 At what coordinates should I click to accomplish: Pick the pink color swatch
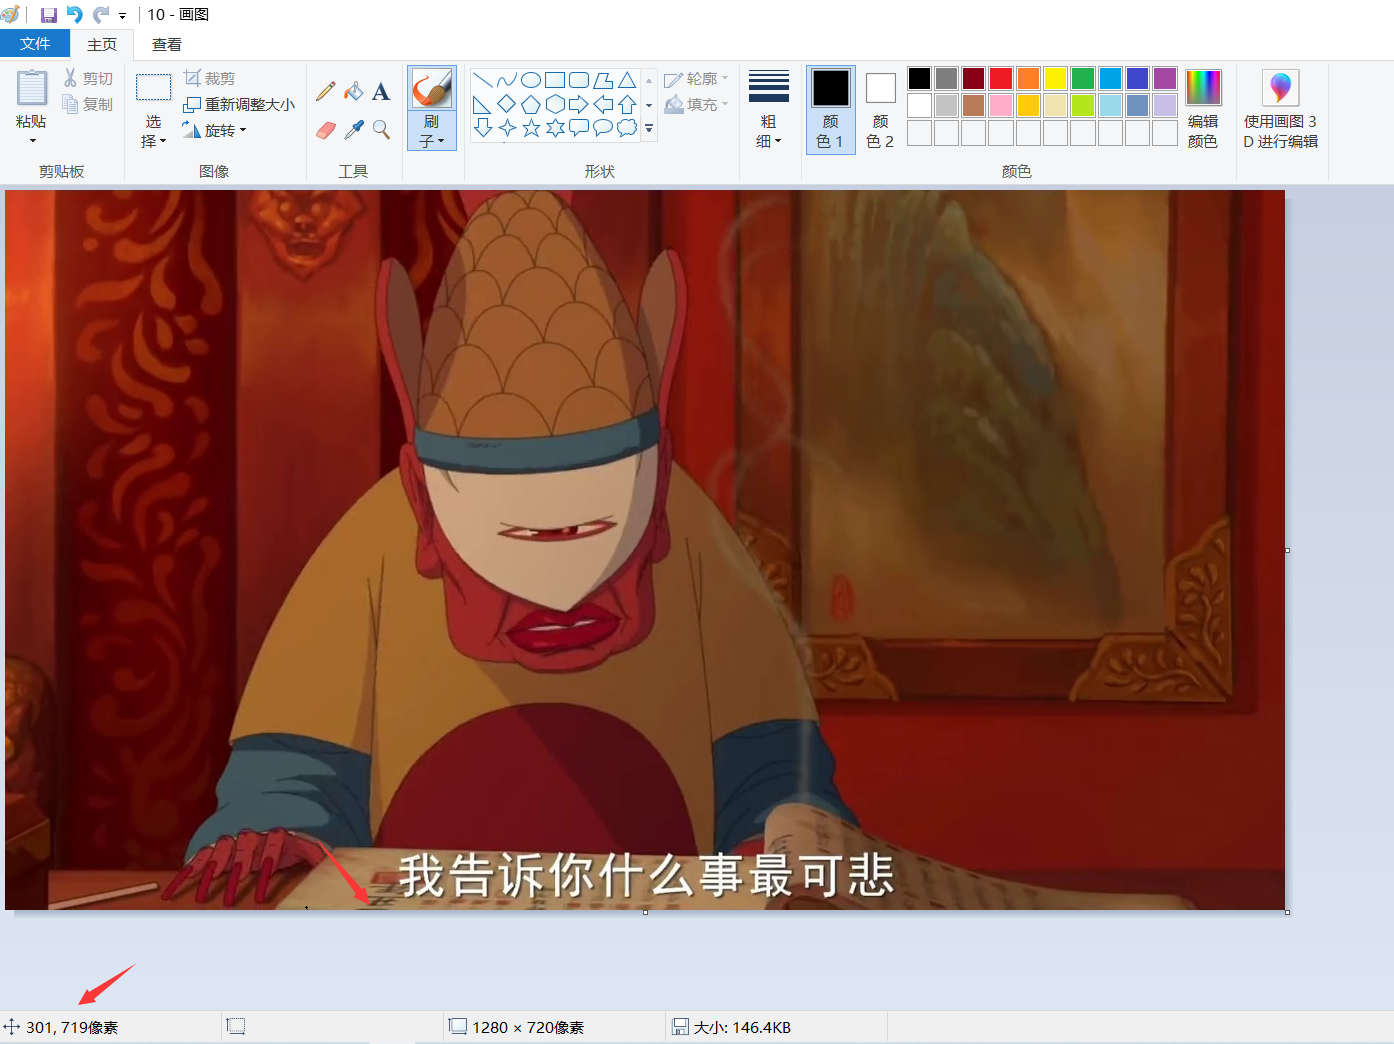pyautogui.click(x=1001, y=105)
